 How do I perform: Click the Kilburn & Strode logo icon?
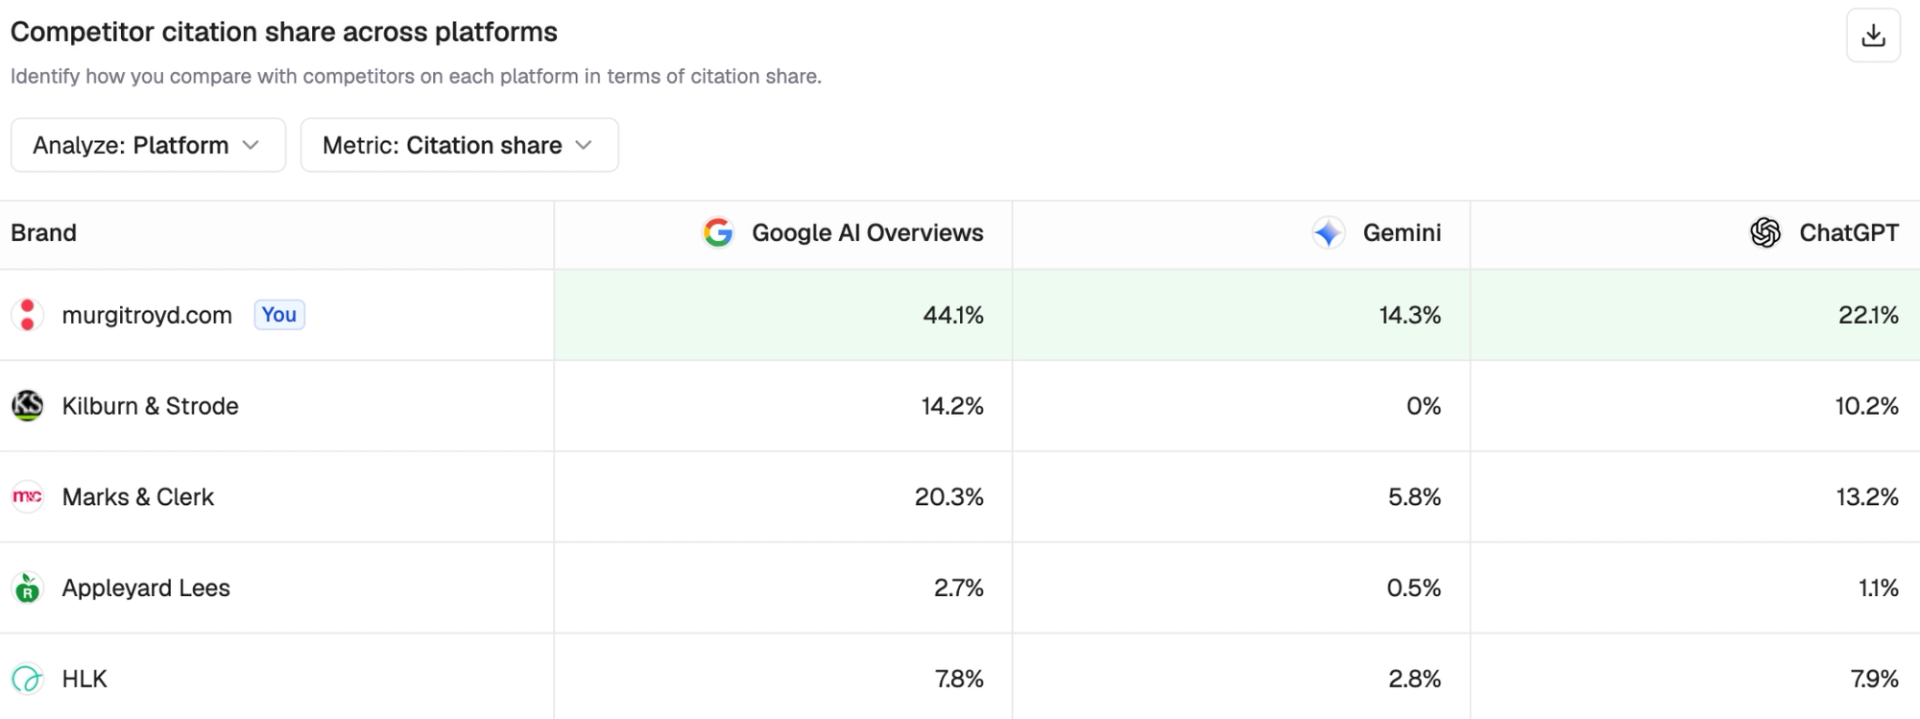[x=27, y=406]
